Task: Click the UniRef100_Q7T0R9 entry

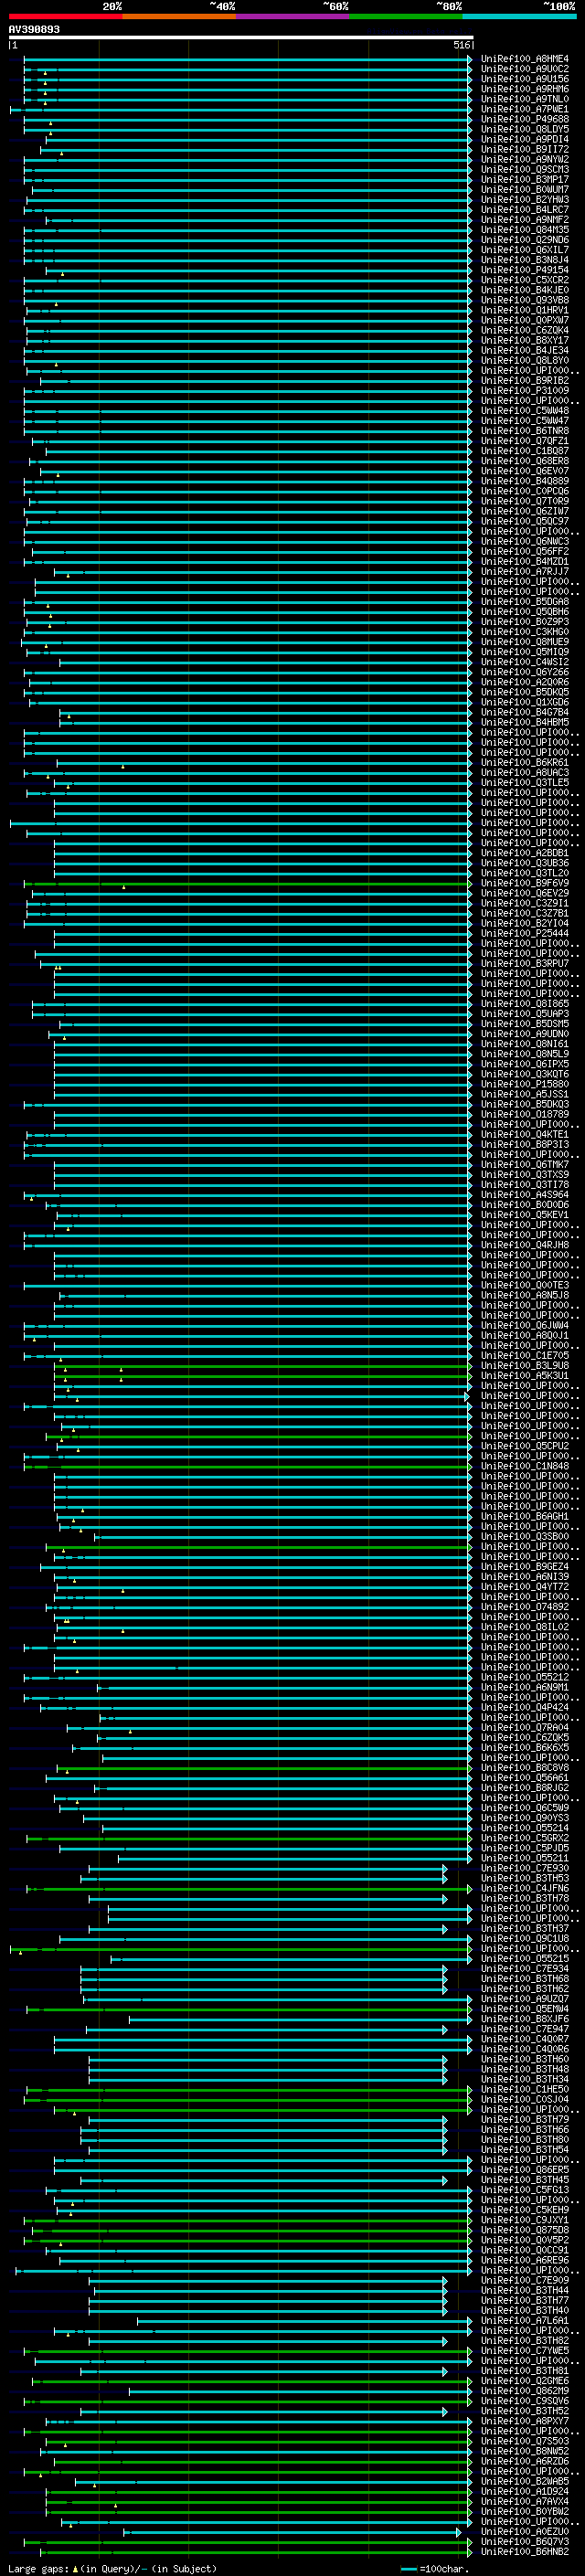Action: (x=525, y=501)
